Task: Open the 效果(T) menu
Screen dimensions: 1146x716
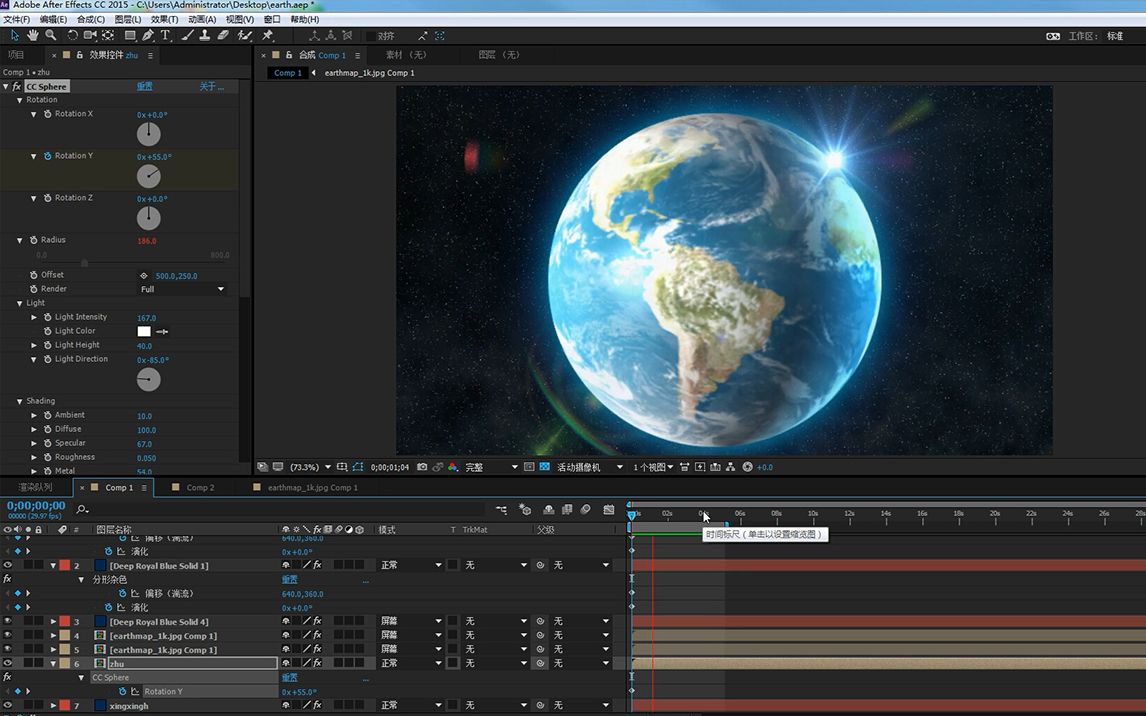Action: [165, 19]
